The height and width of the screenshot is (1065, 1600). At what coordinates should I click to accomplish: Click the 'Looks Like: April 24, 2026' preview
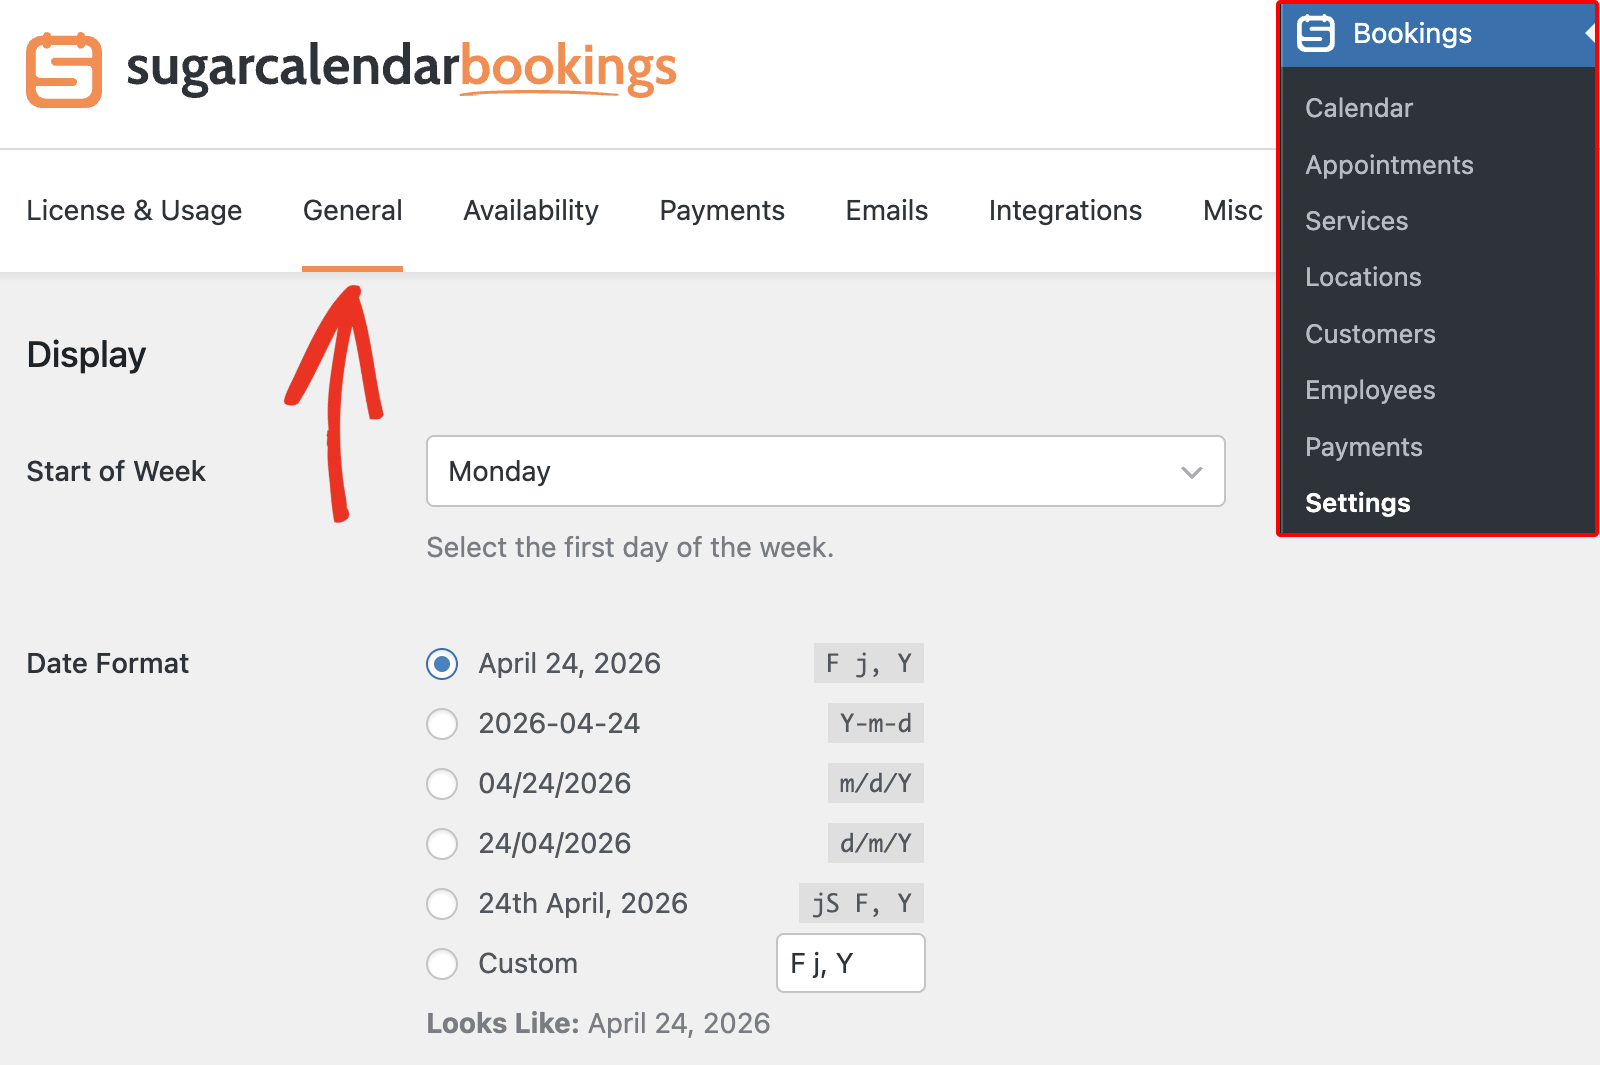pos(599,1023)
